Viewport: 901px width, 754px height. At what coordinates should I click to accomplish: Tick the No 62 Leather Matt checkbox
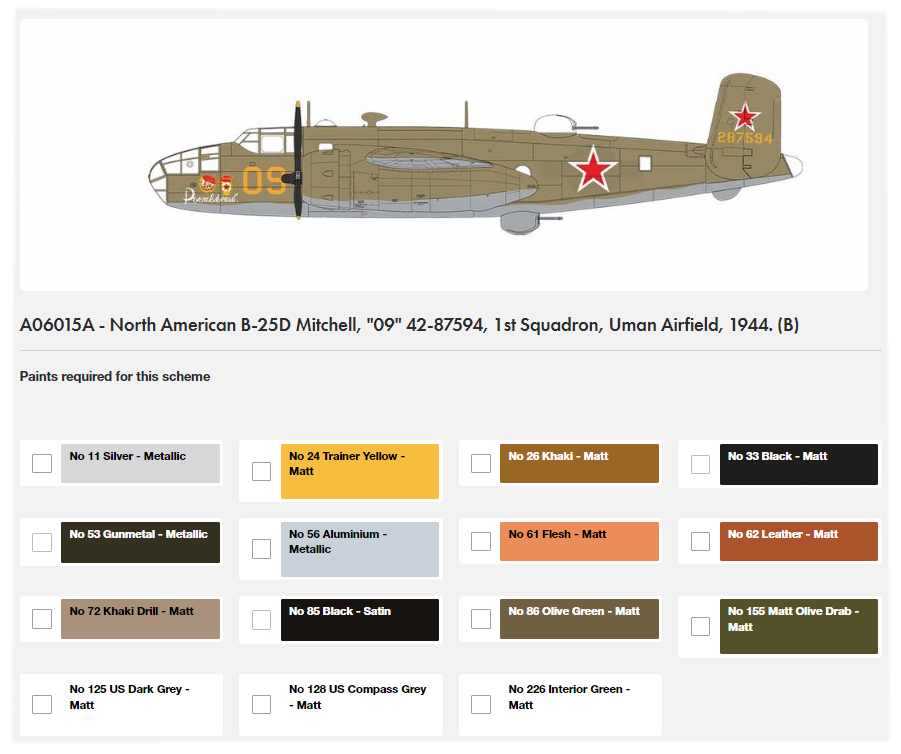(x=700, y=541)
